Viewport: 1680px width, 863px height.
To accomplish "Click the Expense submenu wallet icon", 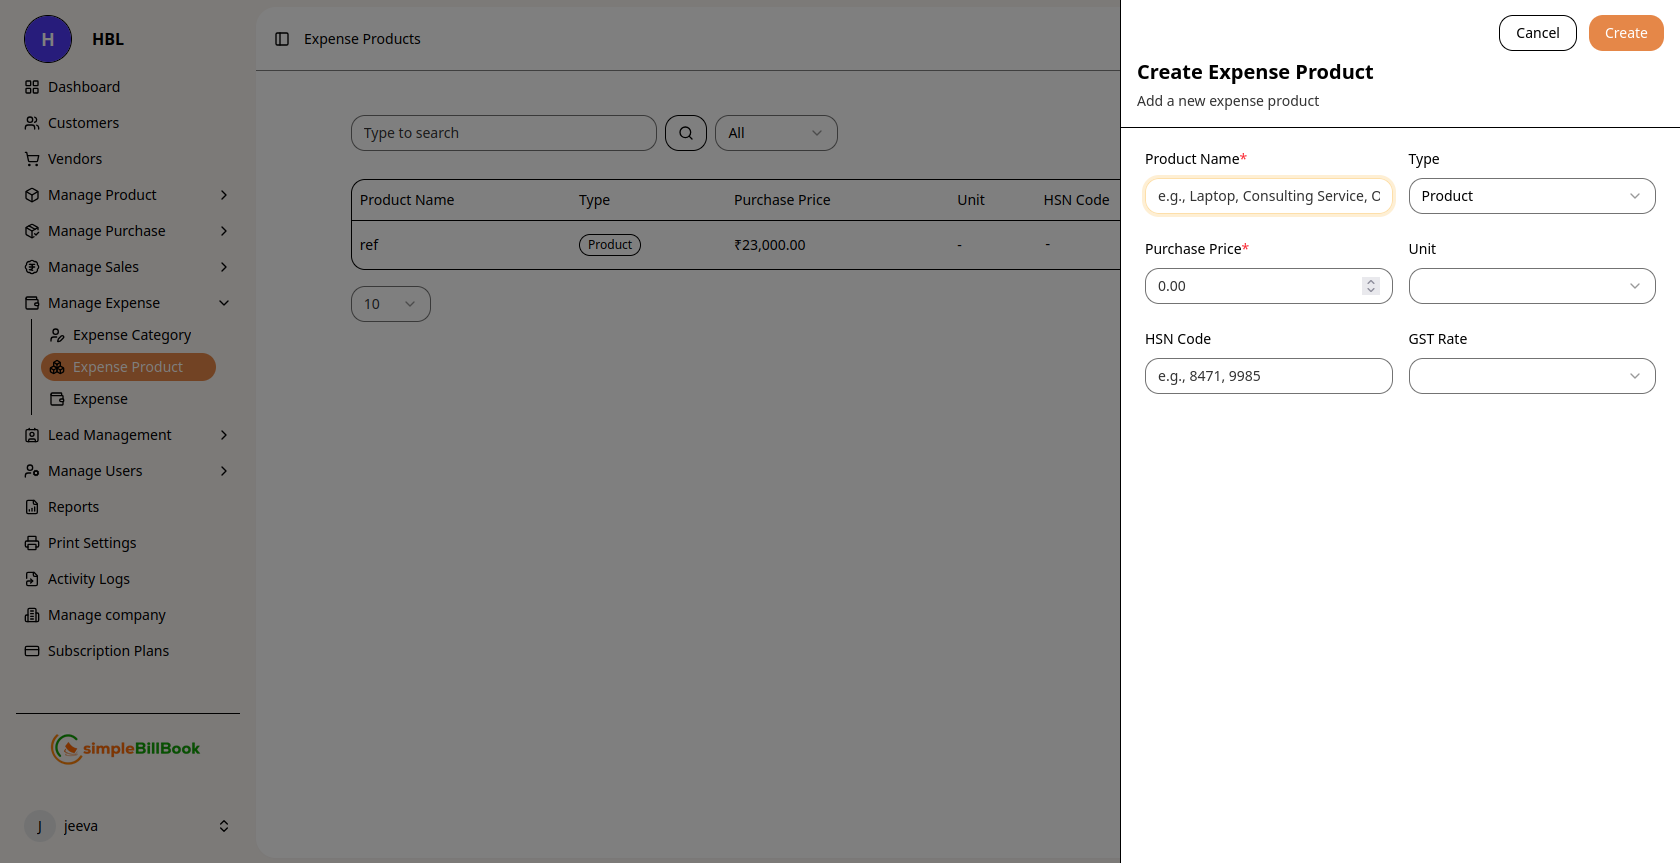I will (x=57, y=399).
